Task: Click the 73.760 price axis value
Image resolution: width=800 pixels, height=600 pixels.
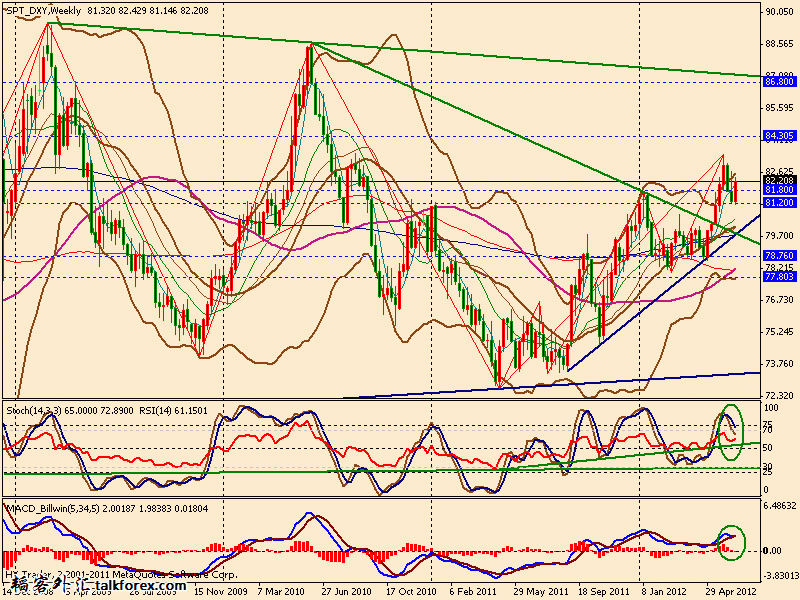Action: 780,364
